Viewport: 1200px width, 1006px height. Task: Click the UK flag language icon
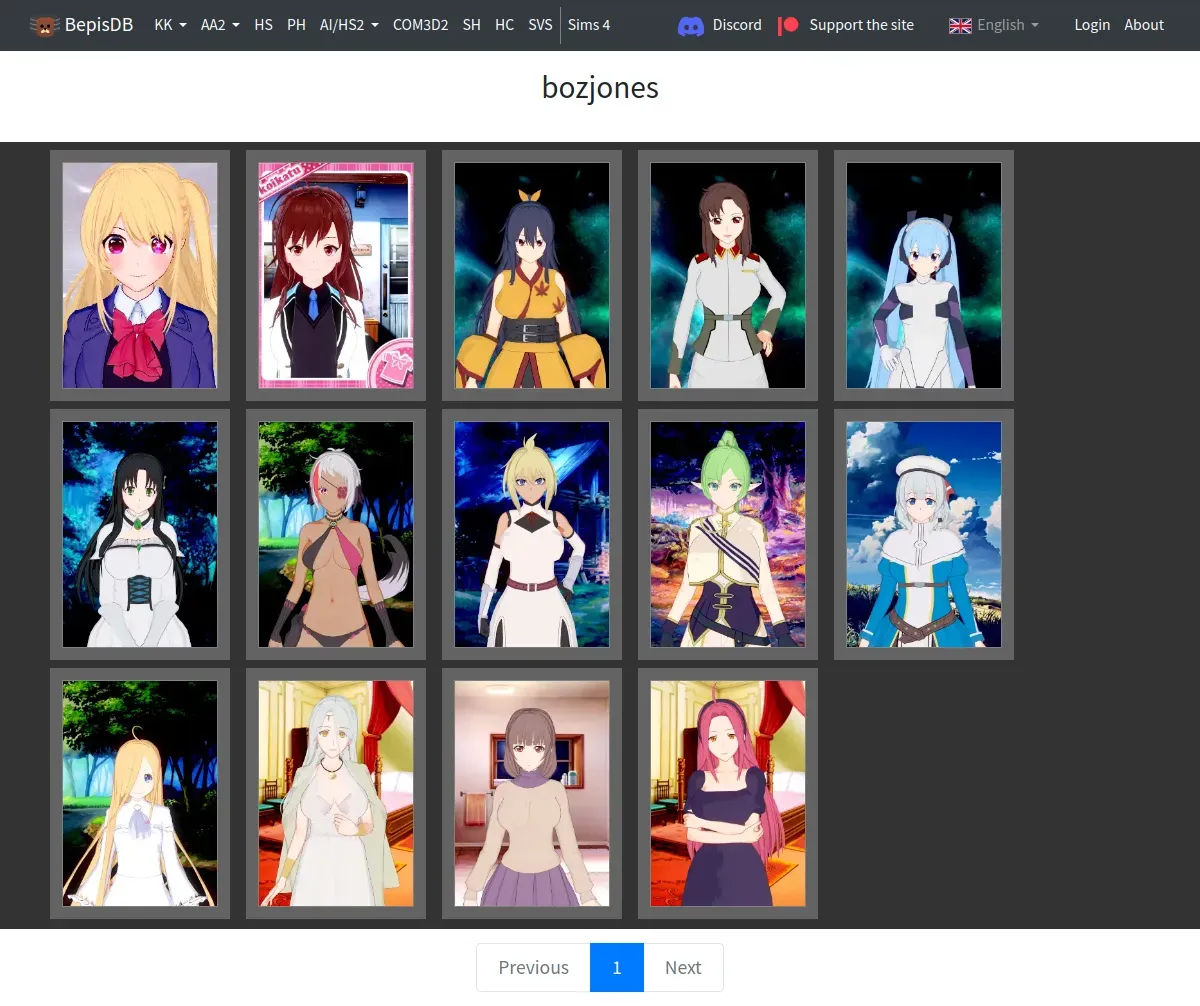click(x=960, y=25)
